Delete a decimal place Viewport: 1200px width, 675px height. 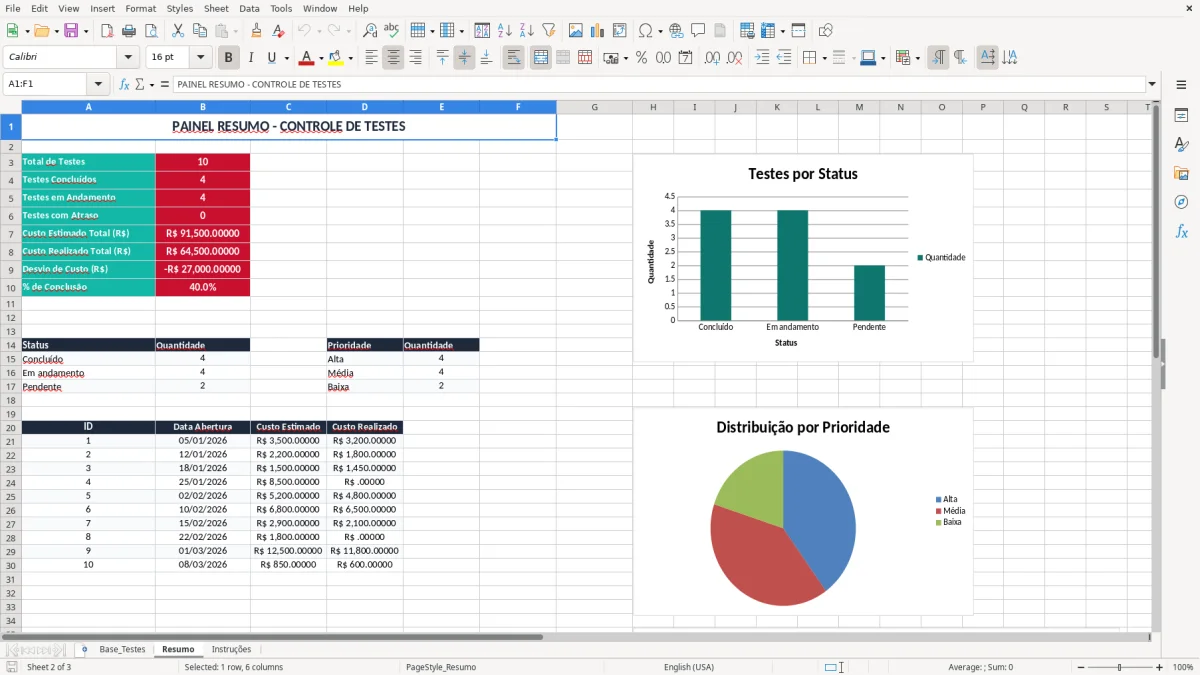pos(734,58)
